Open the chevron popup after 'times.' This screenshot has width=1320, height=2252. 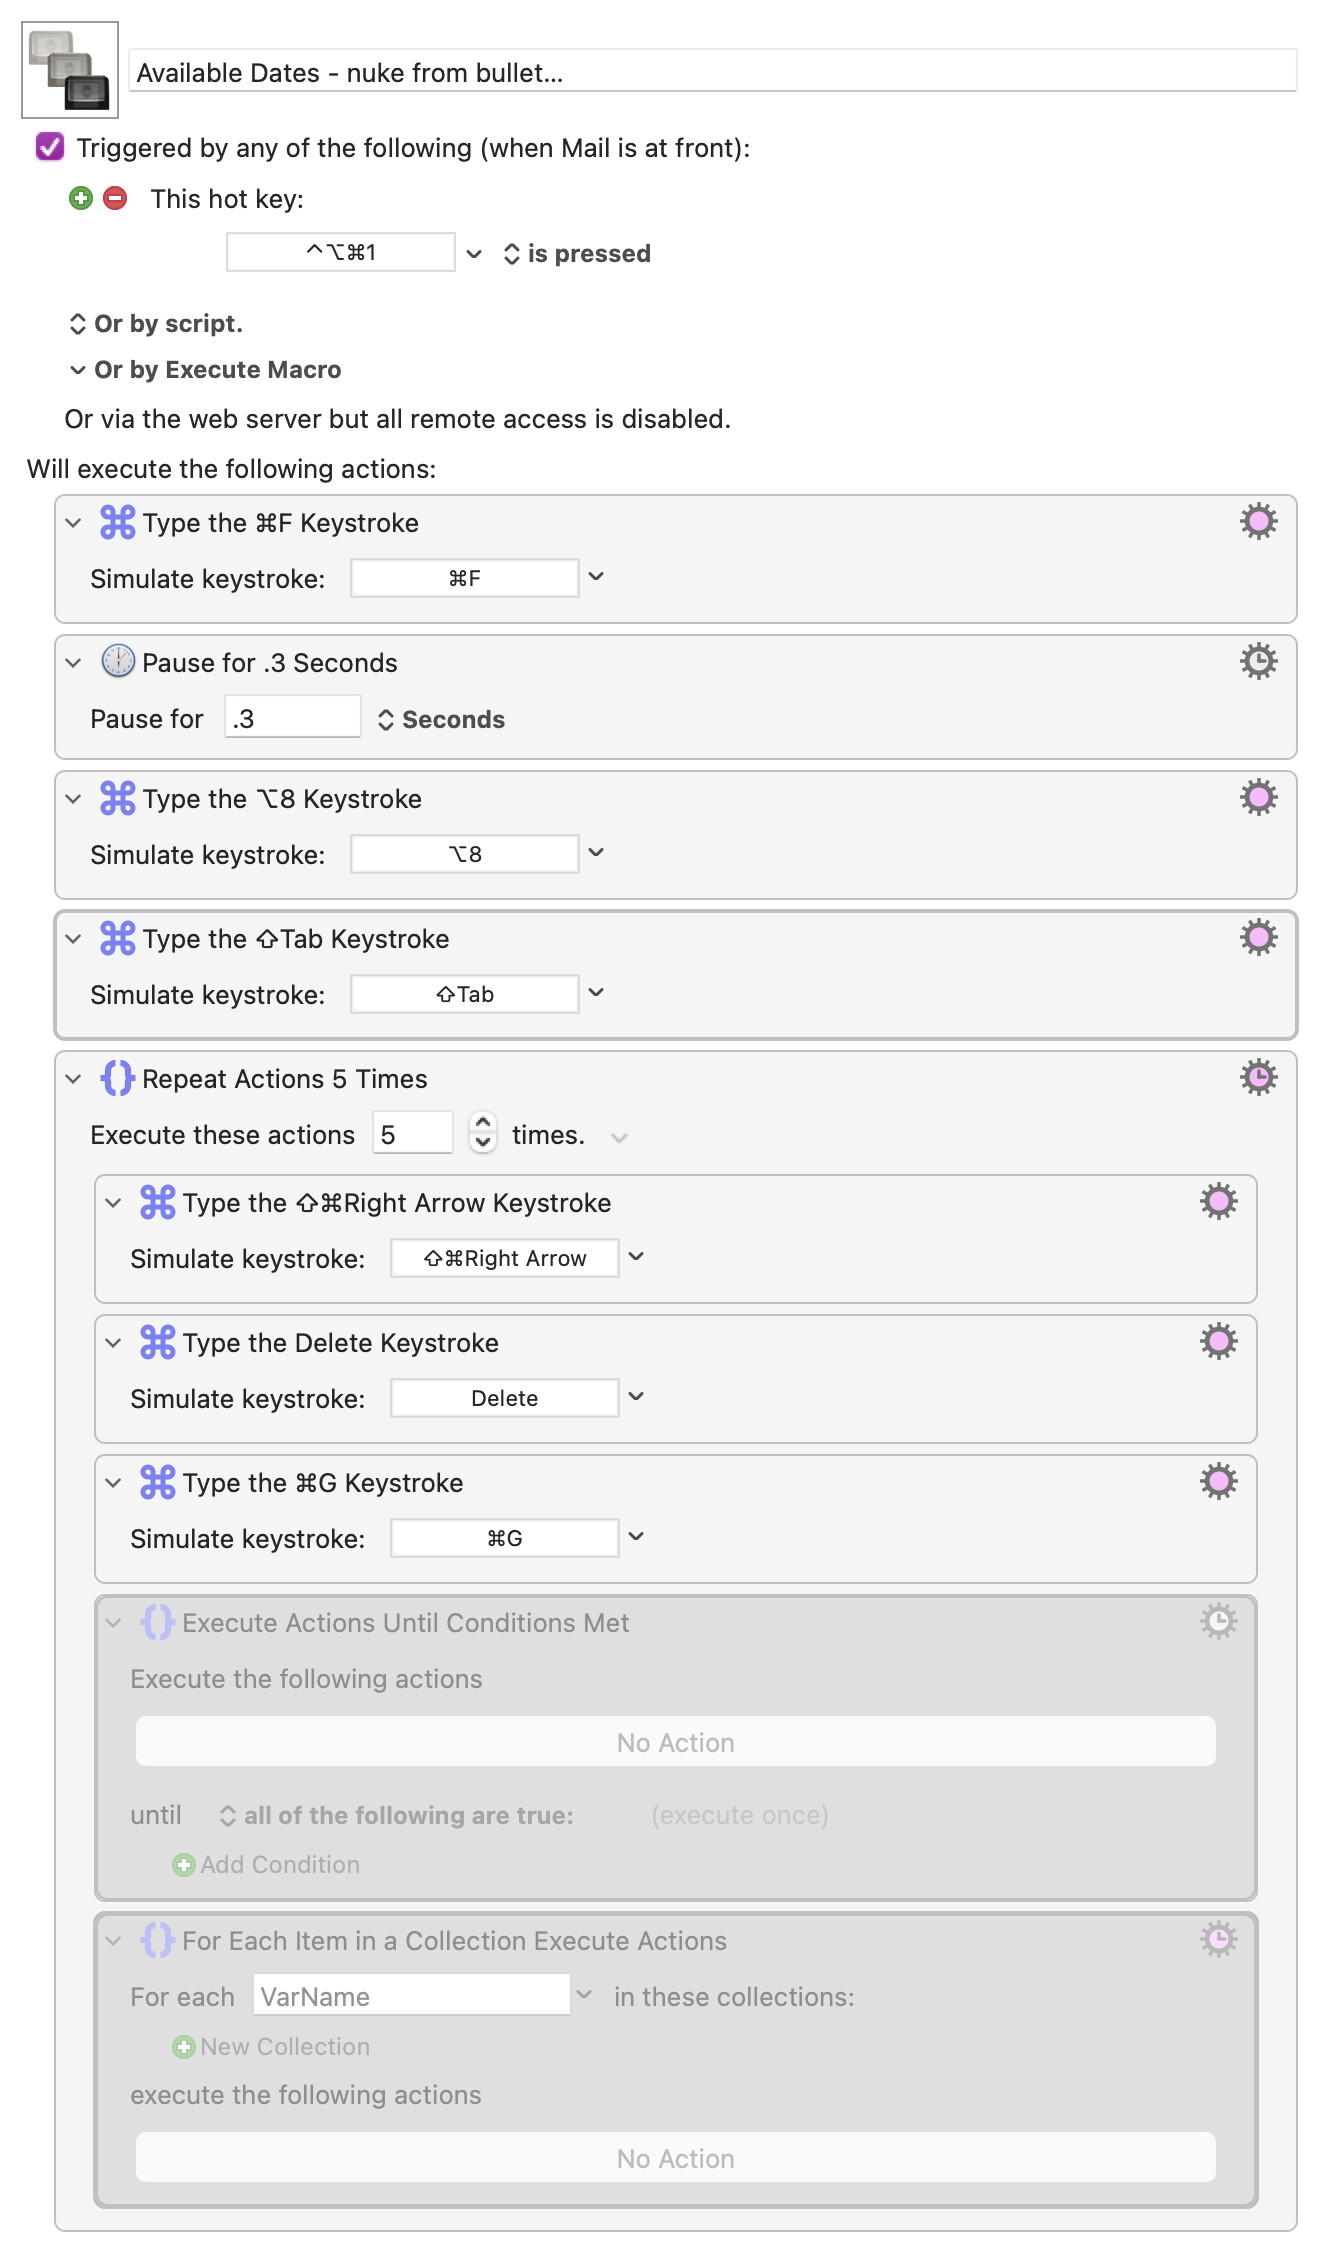tap(619, 1137)
